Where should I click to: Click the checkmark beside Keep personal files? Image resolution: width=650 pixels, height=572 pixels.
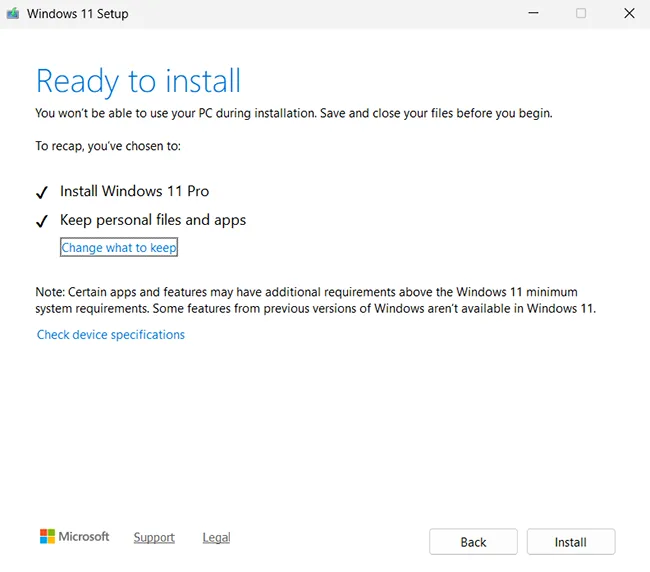pos(42,221)
